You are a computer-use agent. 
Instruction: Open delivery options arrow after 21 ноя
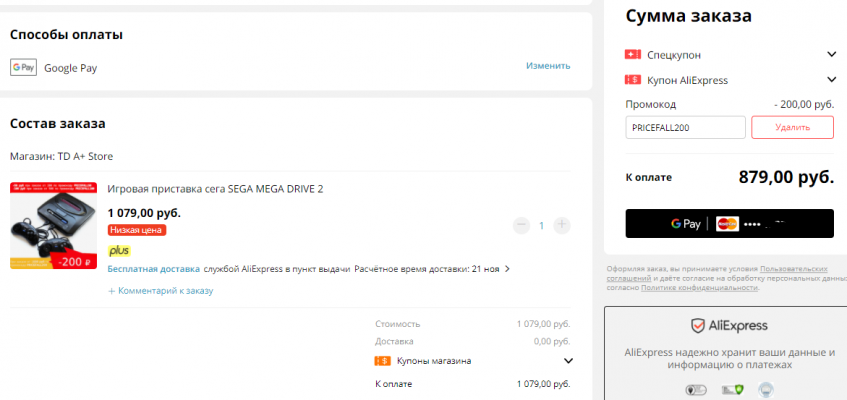[507, 269]
